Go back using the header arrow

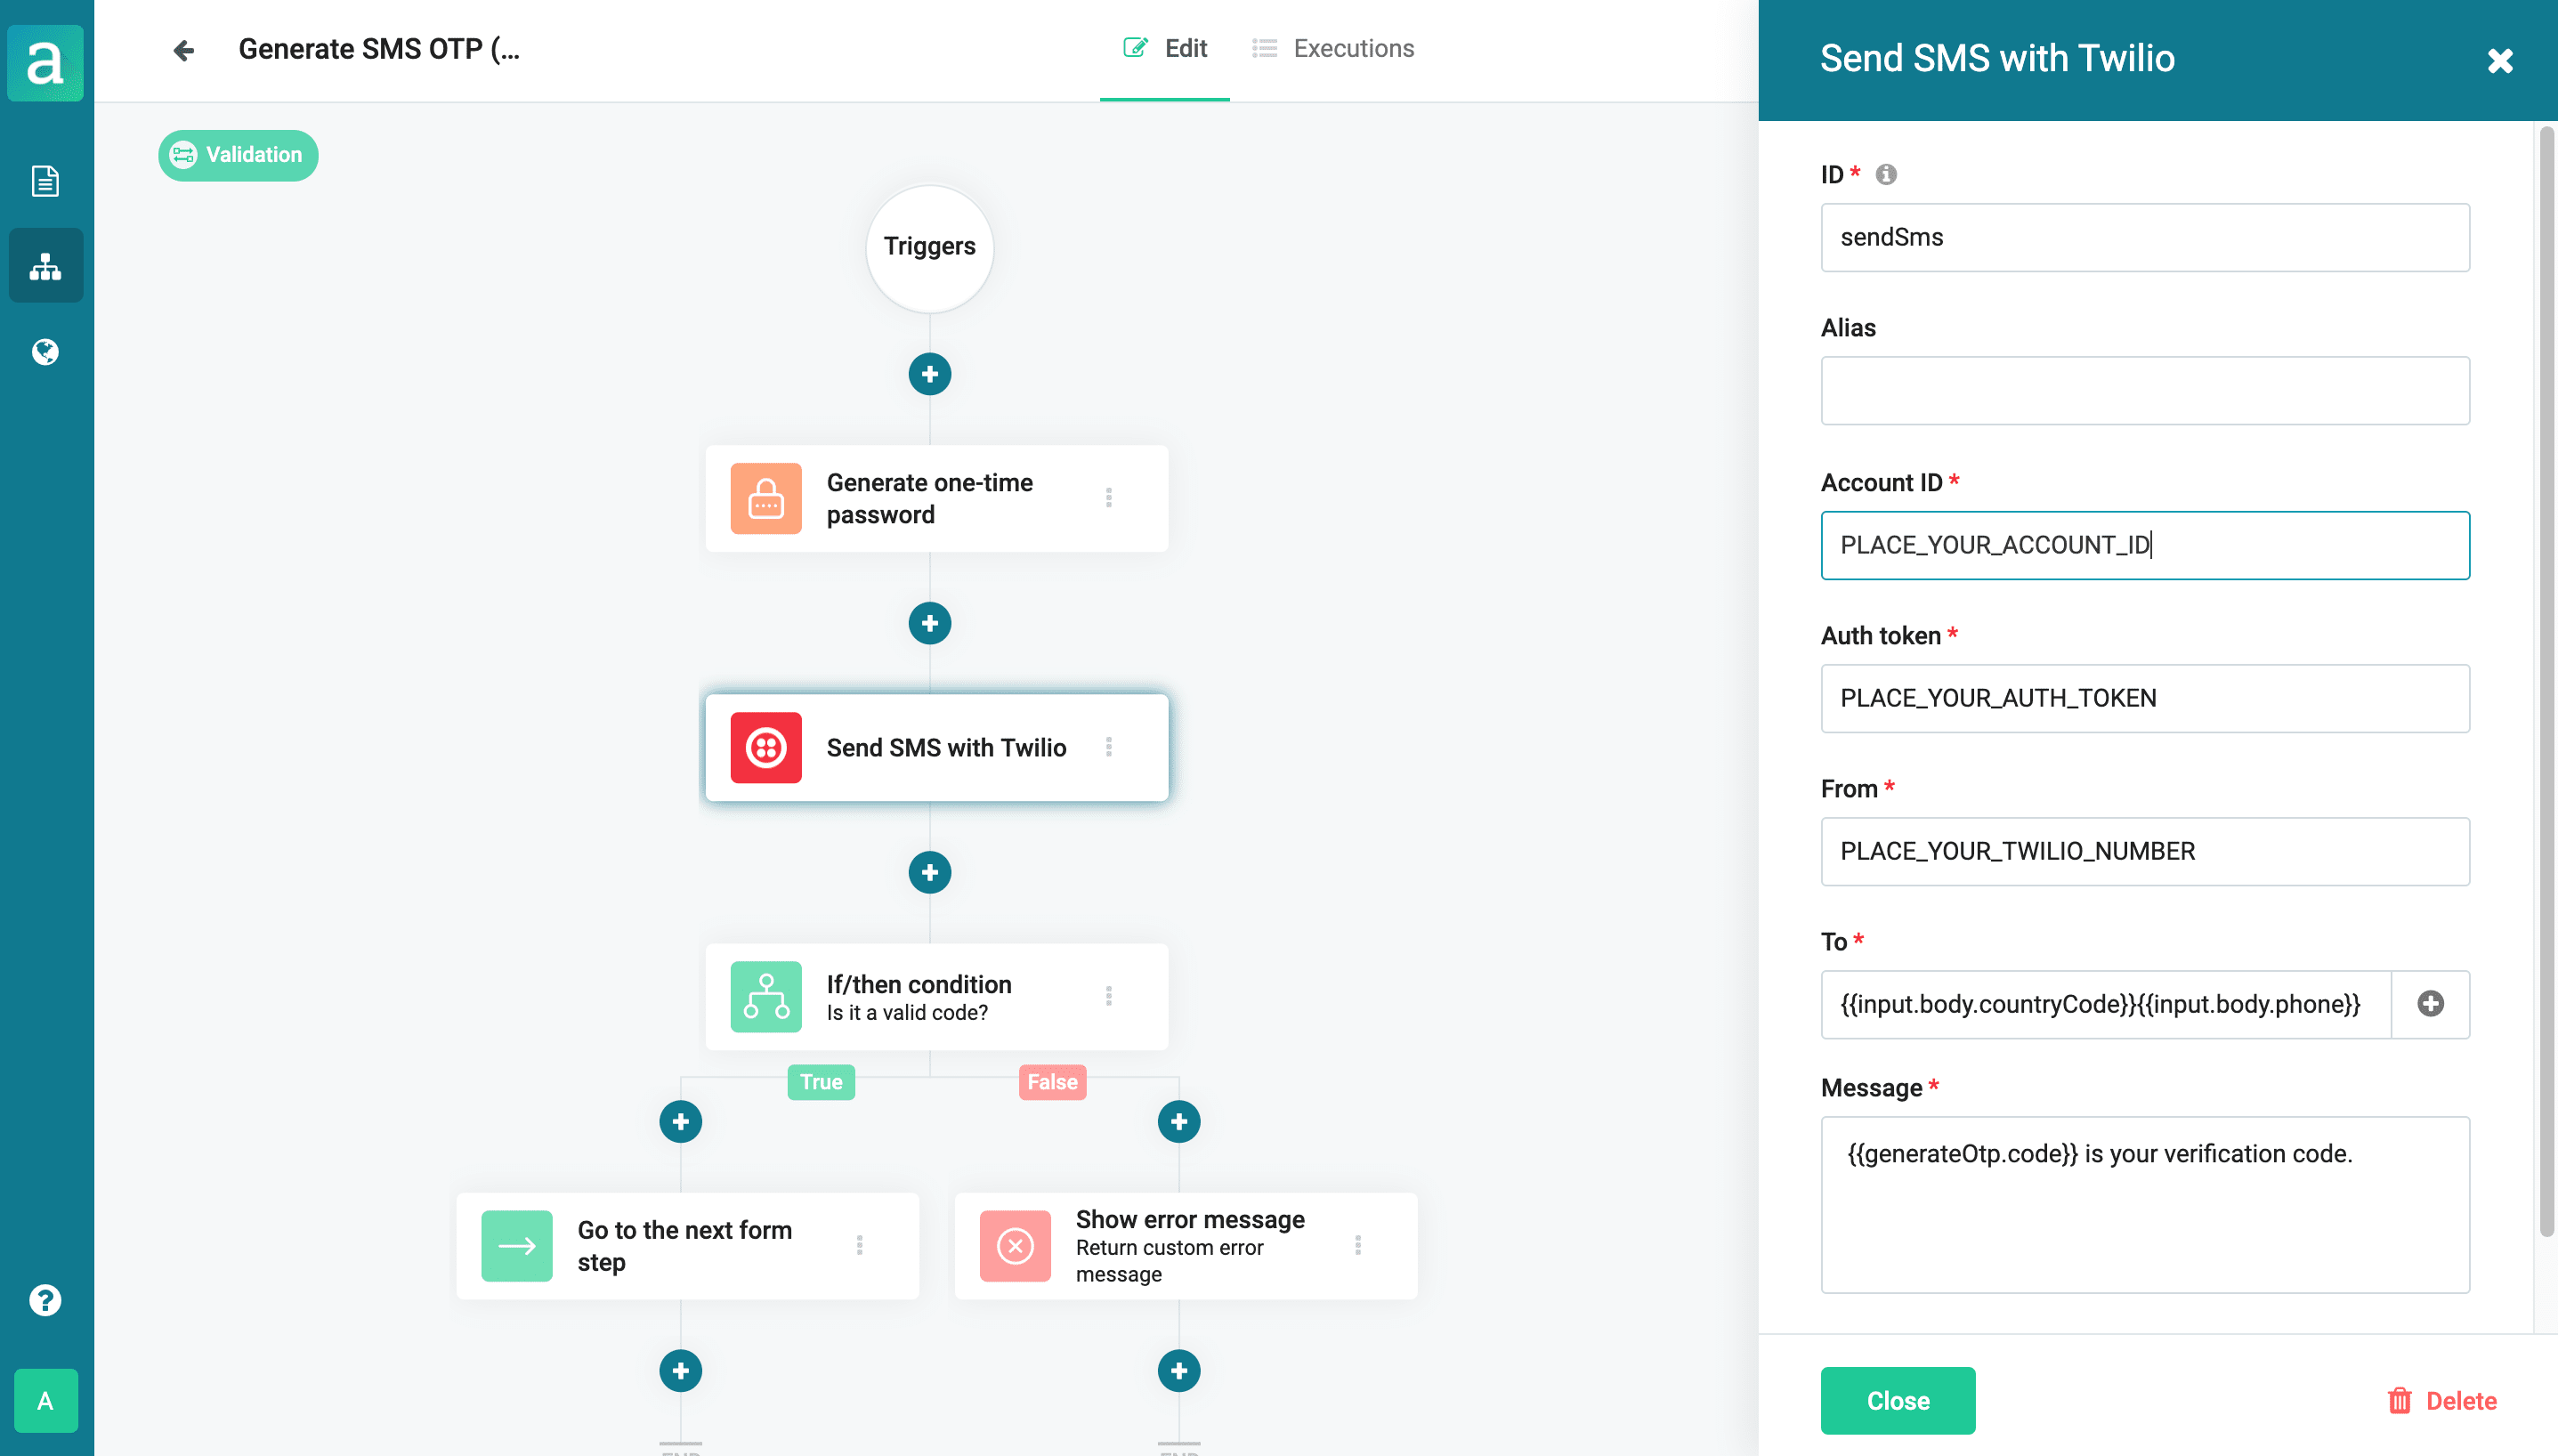pos(183,50)
